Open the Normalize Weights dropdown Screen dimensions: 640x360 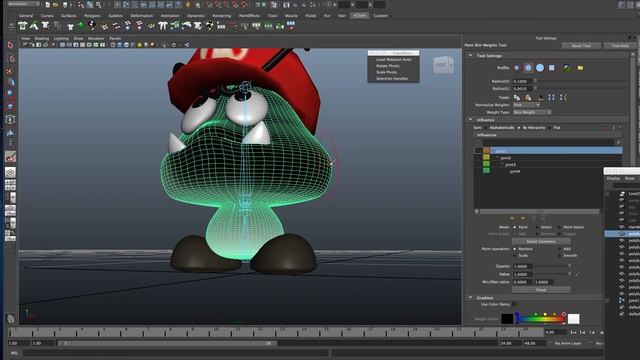(527, 105)
